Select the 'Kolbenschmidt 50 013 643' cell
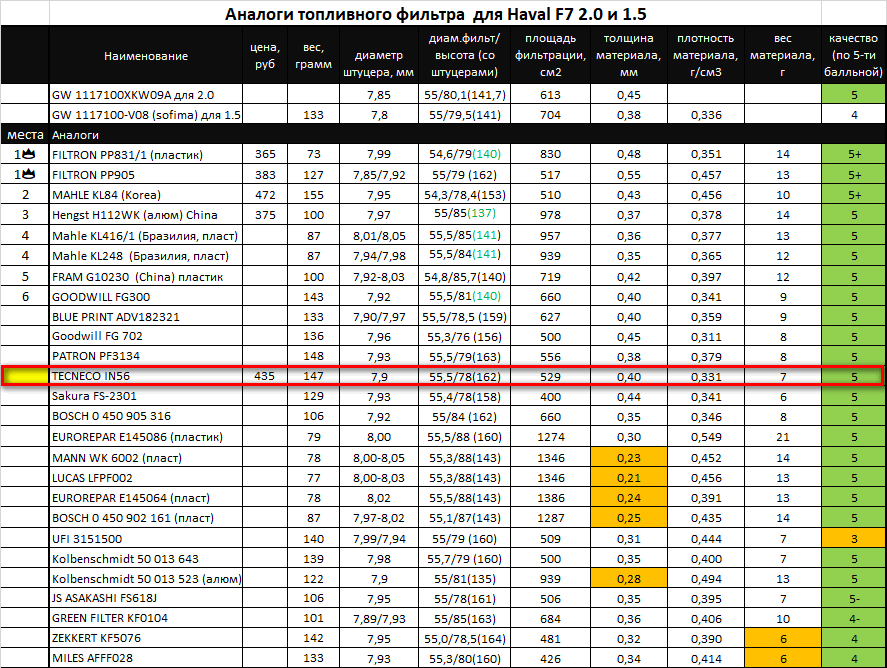Viewport: 887px width, 668px height. coord(146,559)
